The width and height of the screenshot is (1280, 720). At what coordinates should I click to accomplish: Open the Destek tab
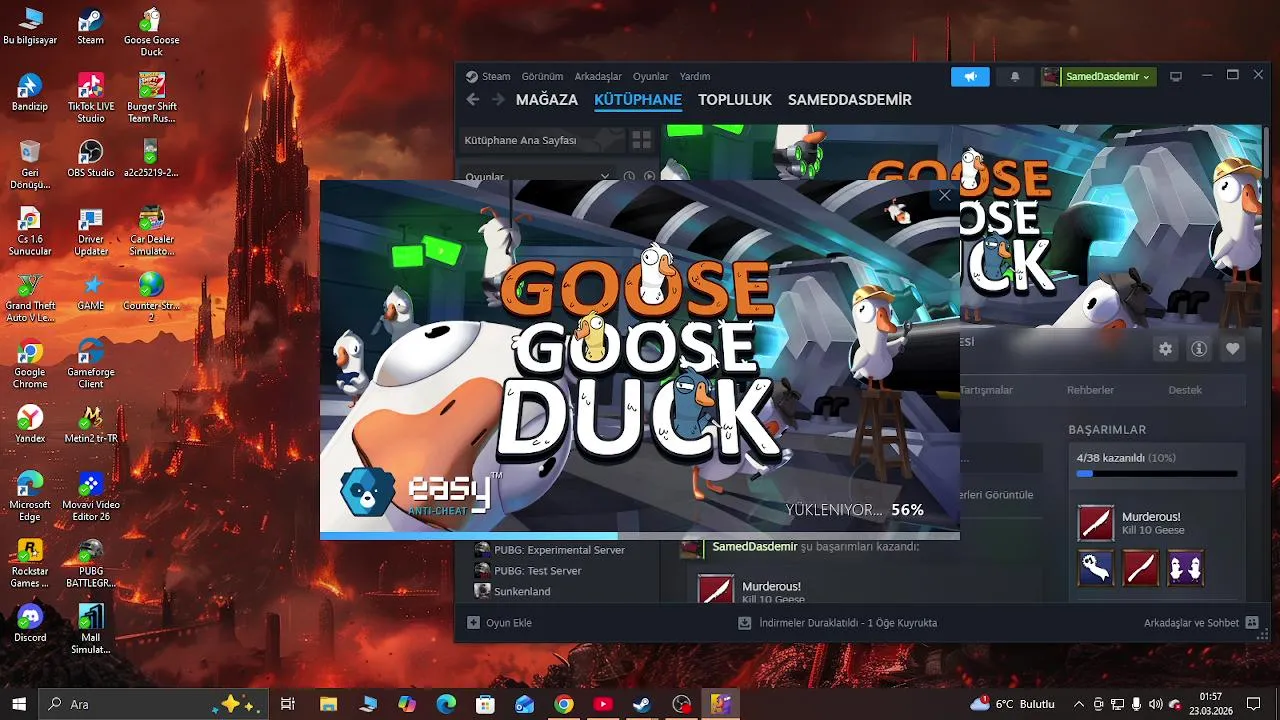pos(1185,390)
